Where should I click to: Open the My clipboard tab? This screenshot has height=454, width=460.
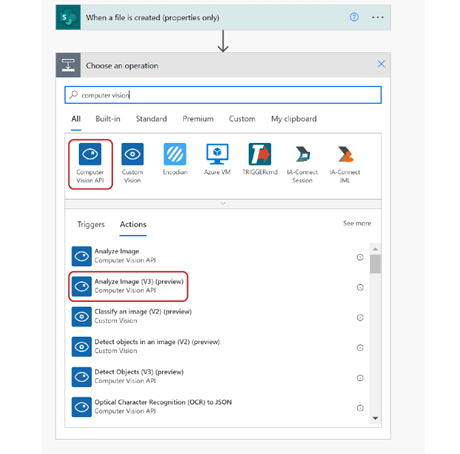click(x=294, y=119)
